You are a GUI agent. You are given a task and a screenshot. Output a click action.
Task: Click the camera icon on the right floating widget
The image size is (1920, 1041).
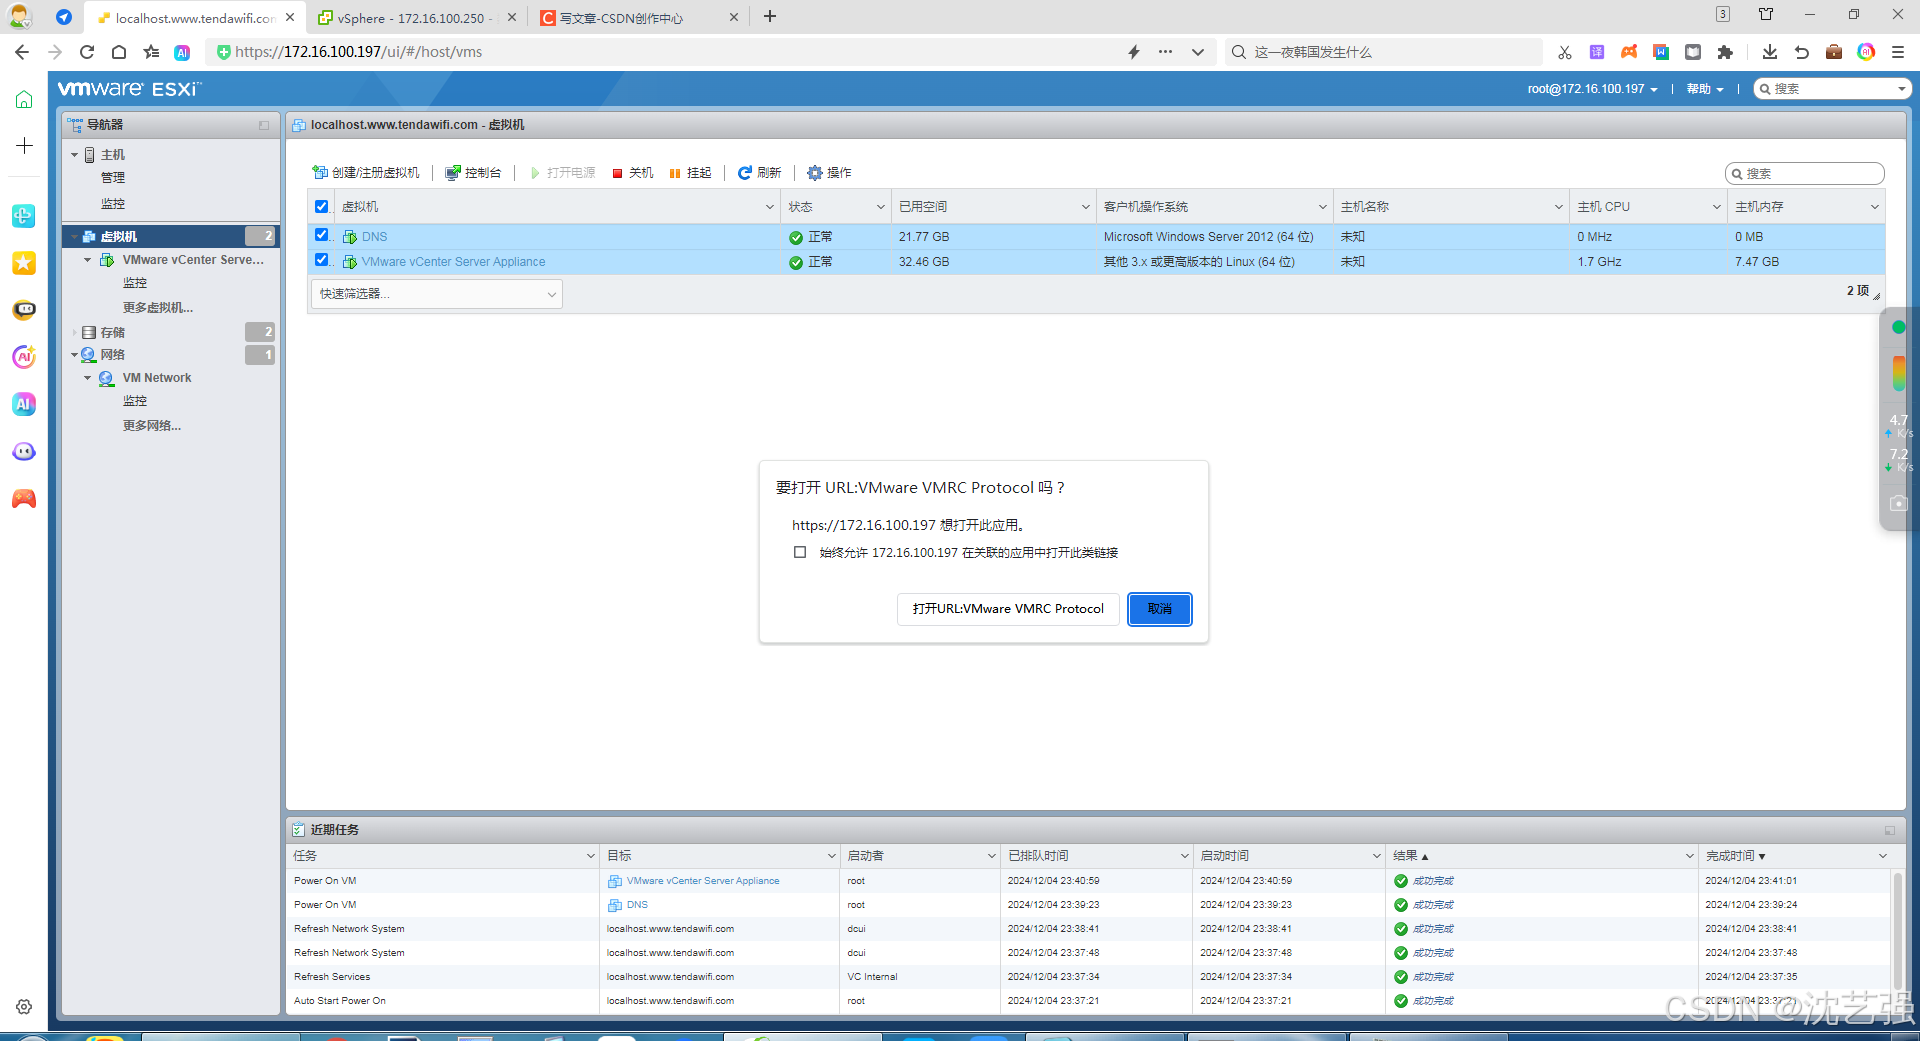[1898, 503]
